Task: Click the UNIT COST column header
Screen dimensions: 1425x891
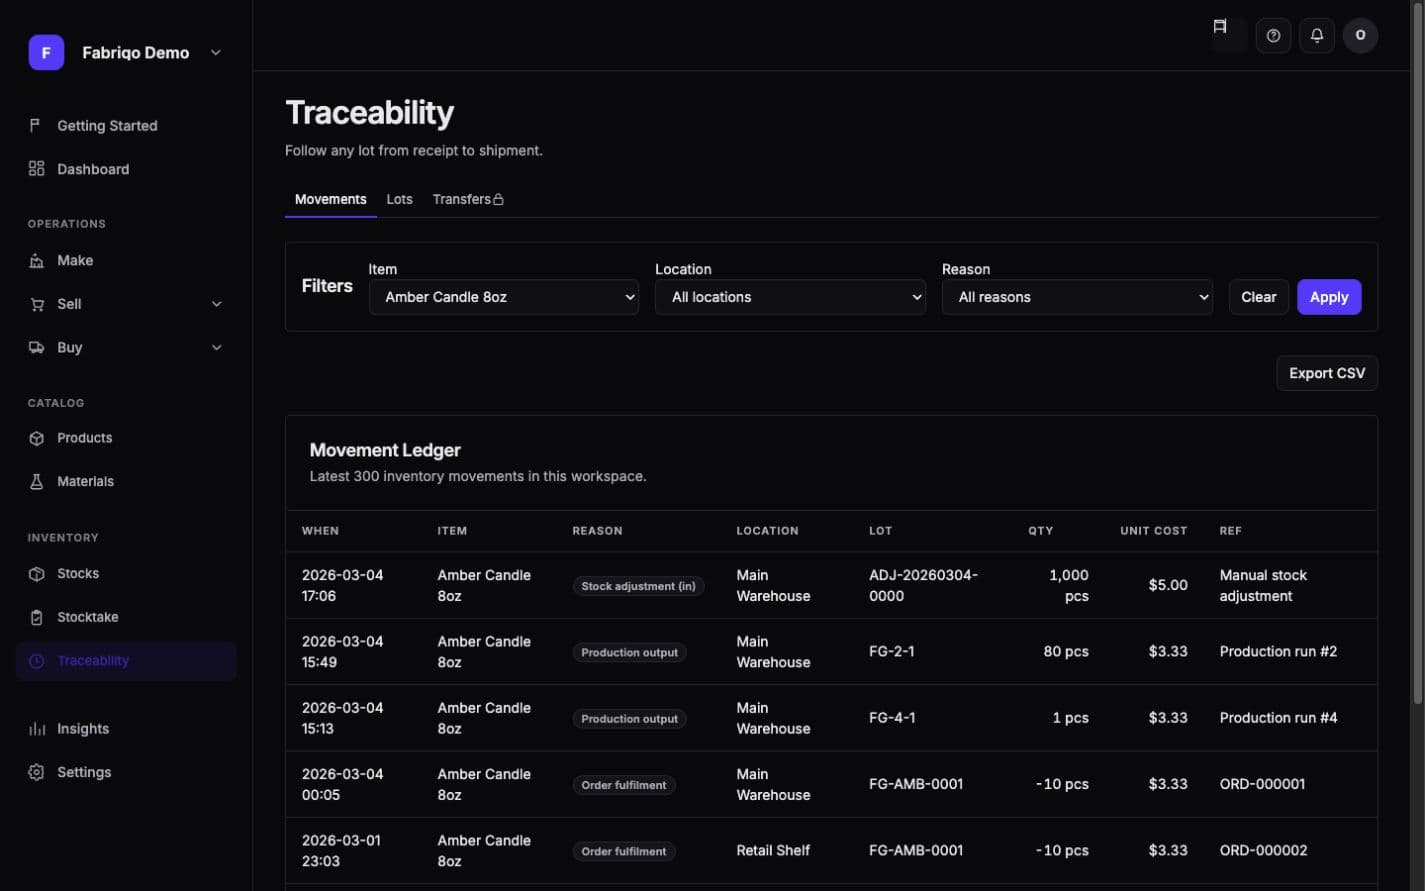Action: [1153, 531]
